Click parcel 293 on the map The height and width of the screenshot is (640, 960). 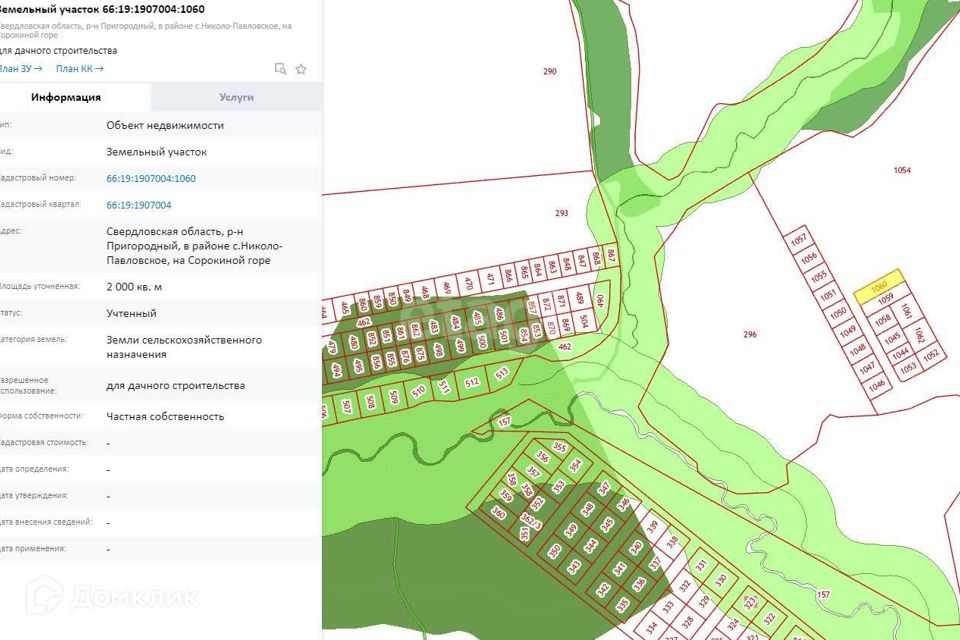[561, 213]
